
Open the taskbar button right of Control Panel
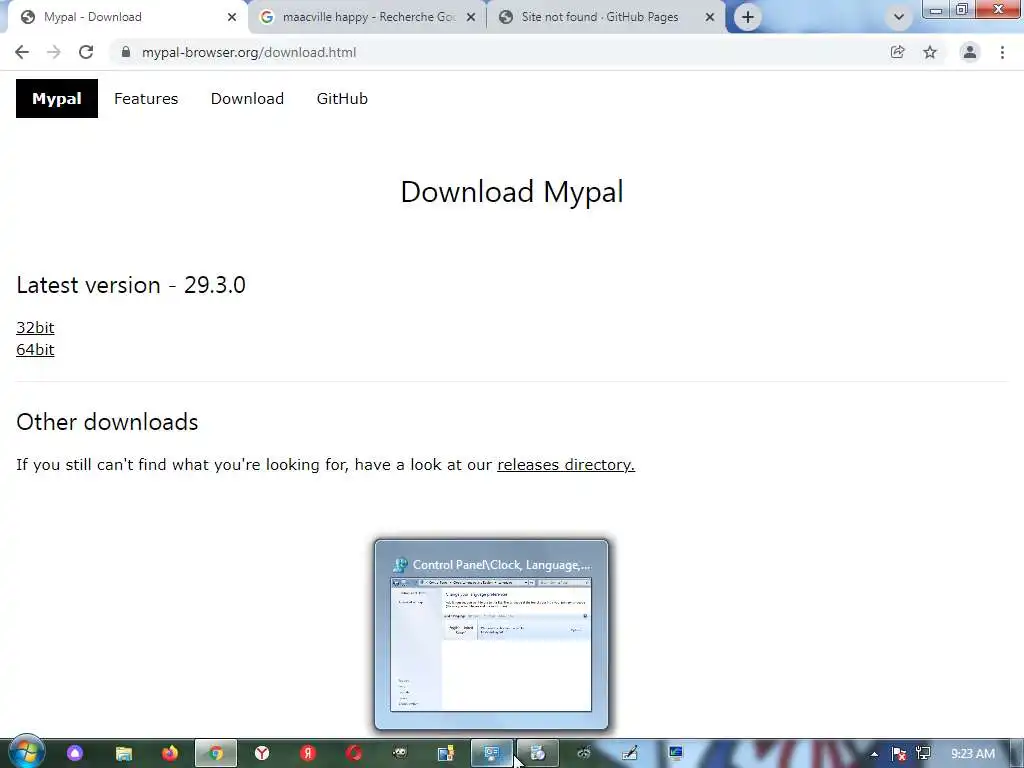point(537,754)
